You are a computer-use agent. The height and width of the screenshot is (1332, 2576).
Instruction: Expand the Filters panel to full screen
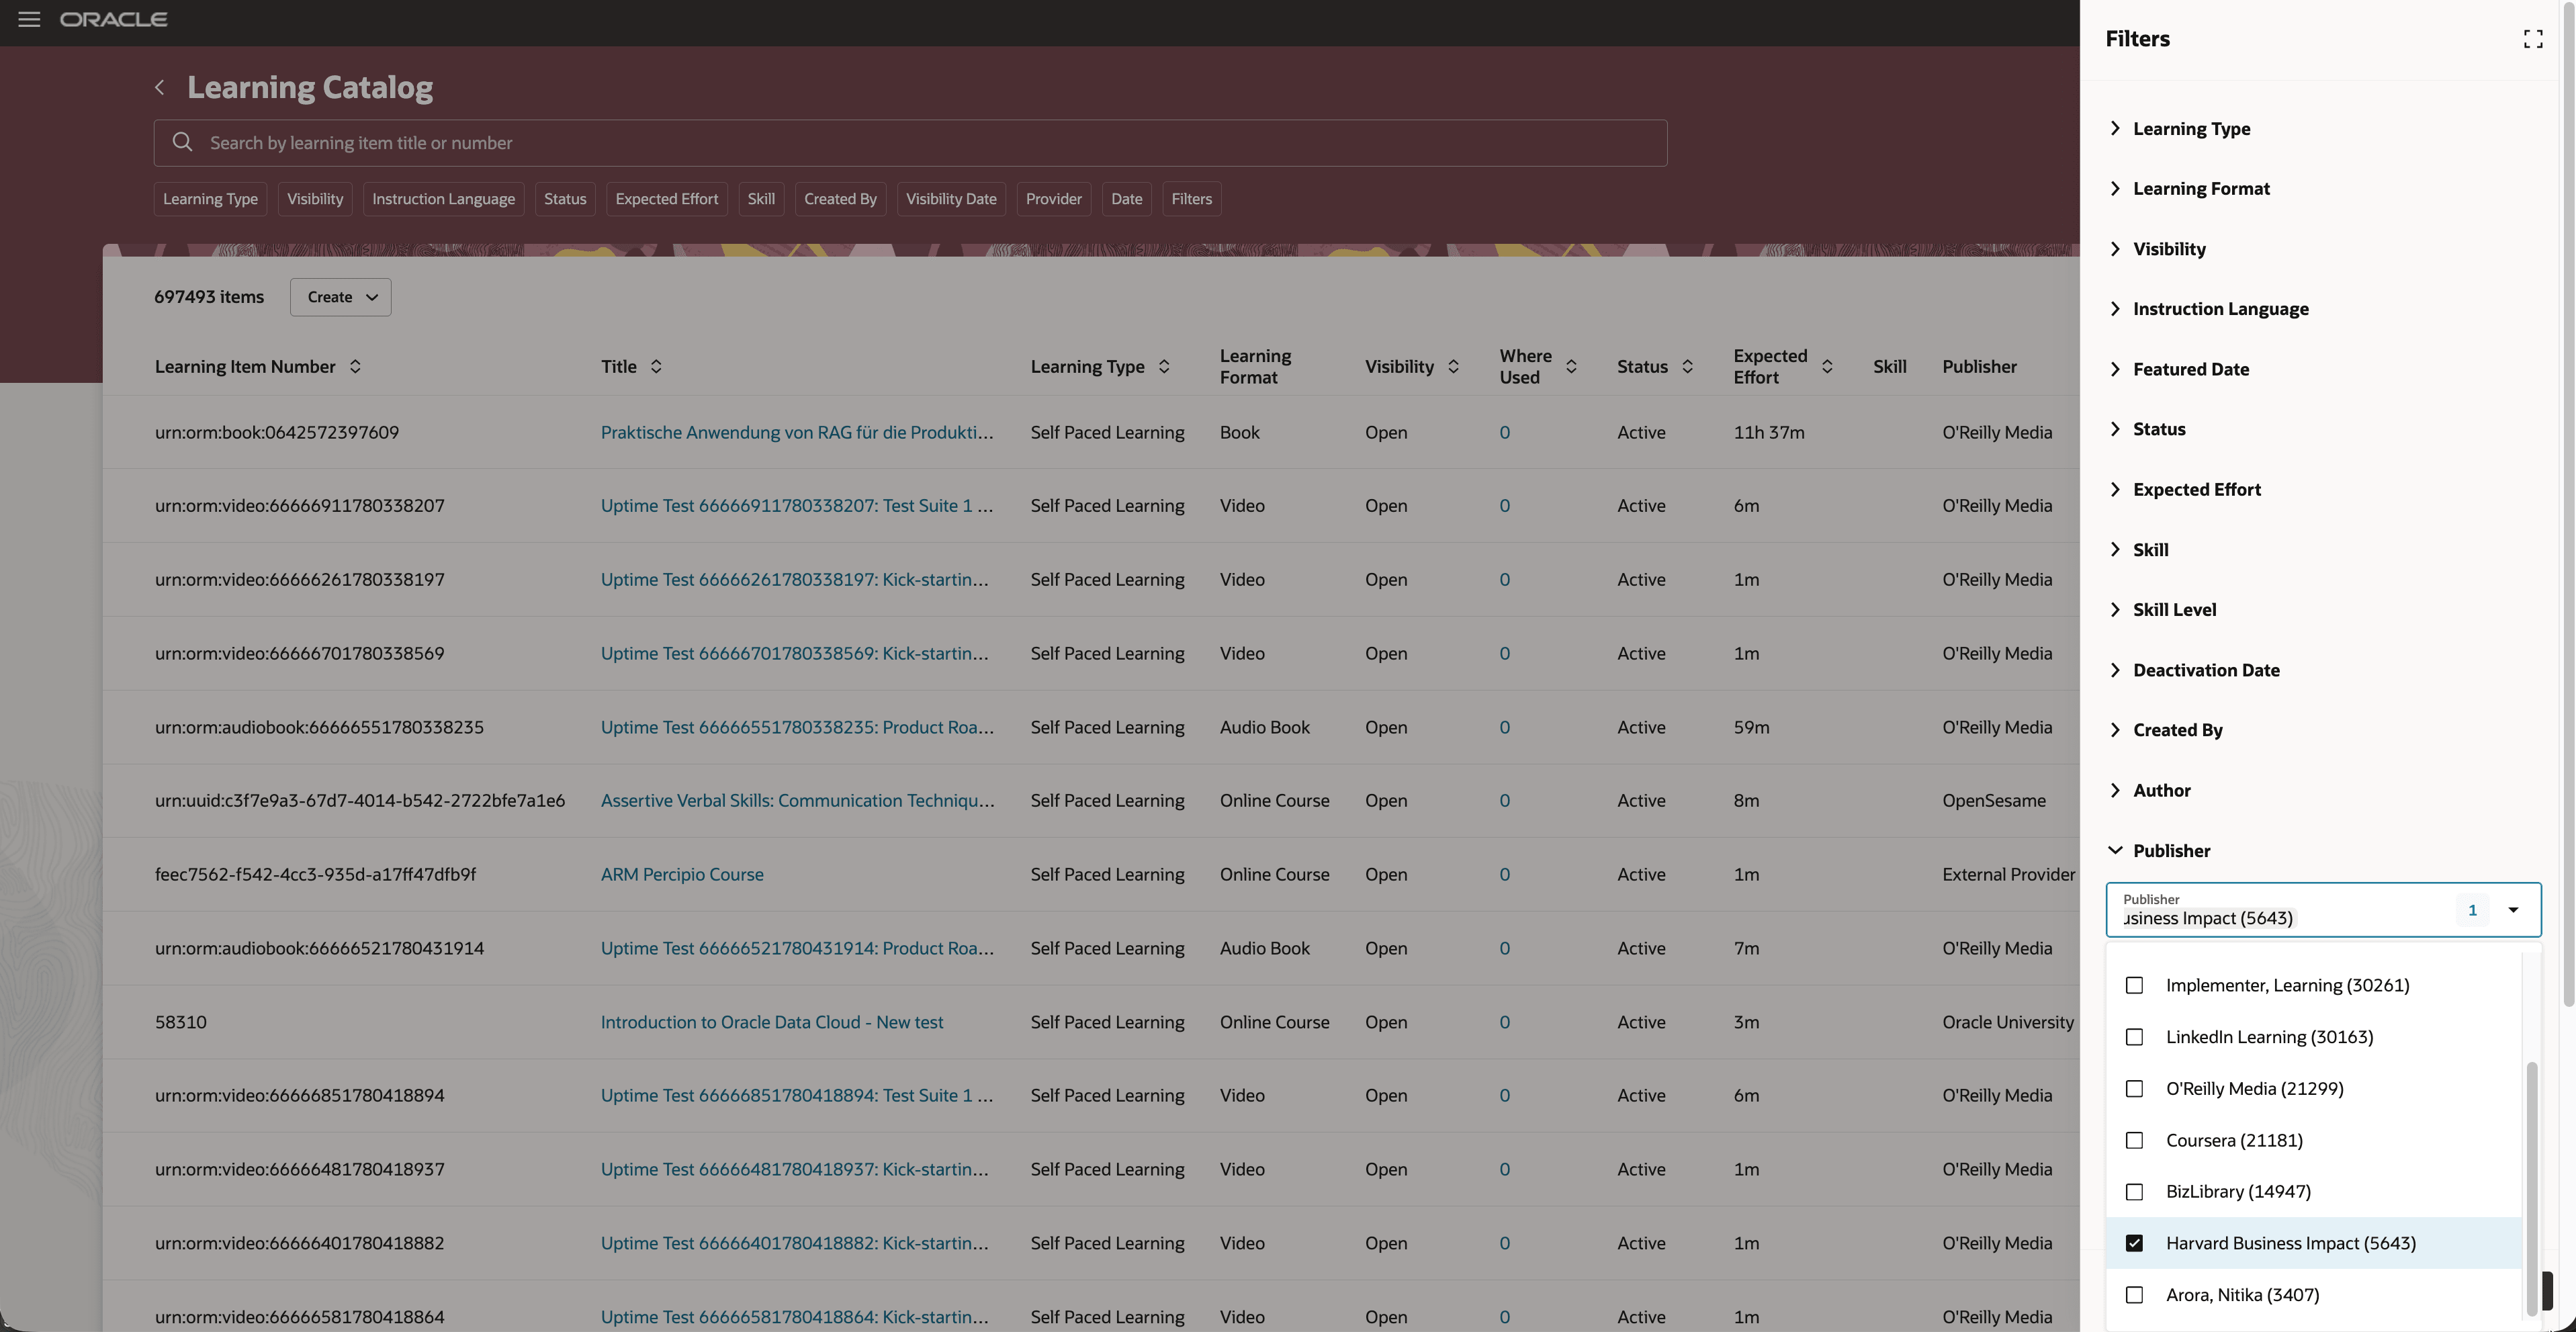pos(2532,39)
